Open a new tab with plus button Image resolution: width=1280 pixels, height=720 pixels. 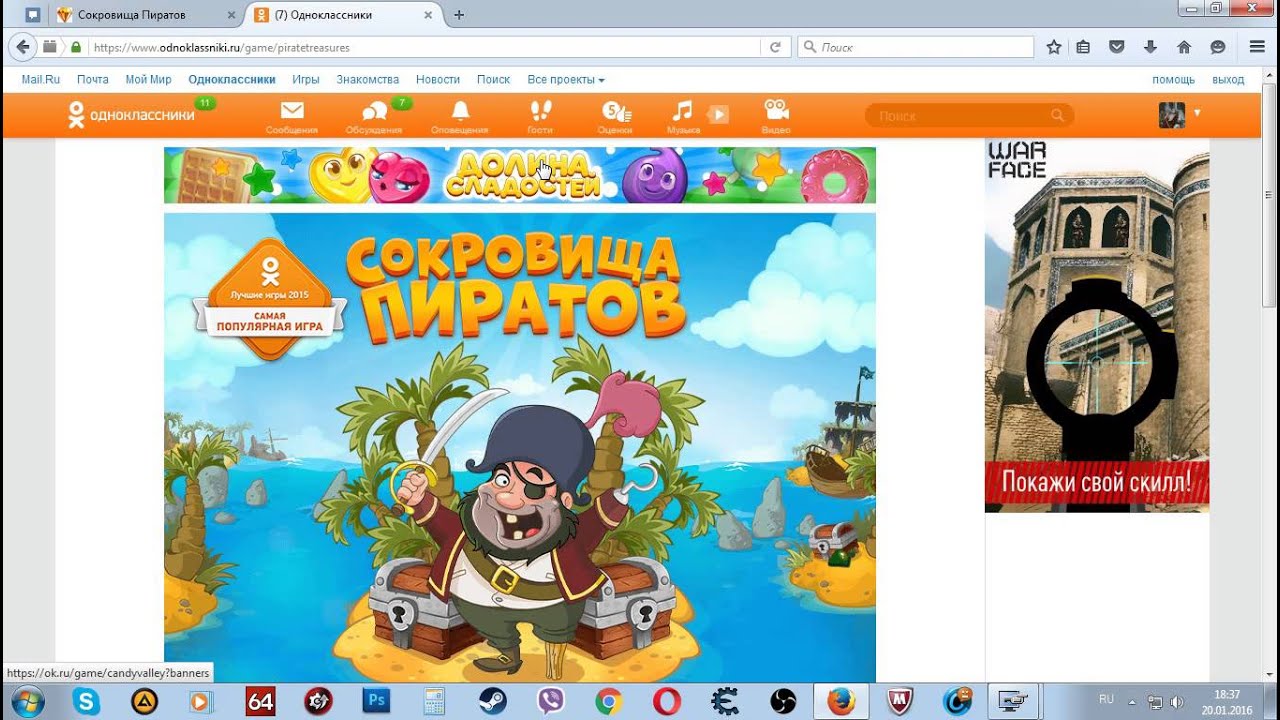click(459, 15)
